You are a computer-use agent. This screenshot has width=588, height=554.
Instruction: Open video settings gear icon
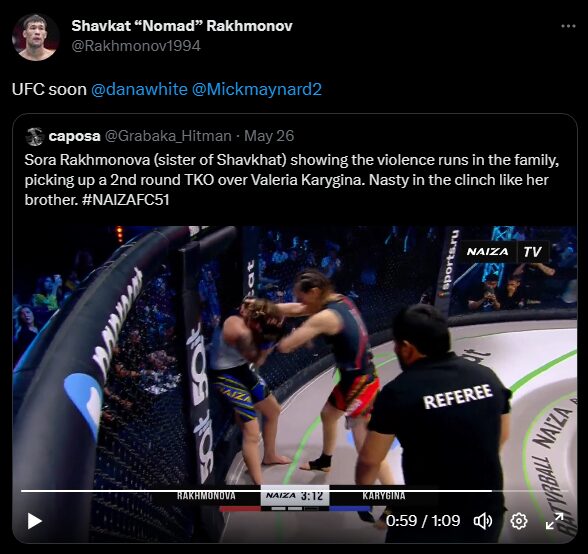point(519,521)
